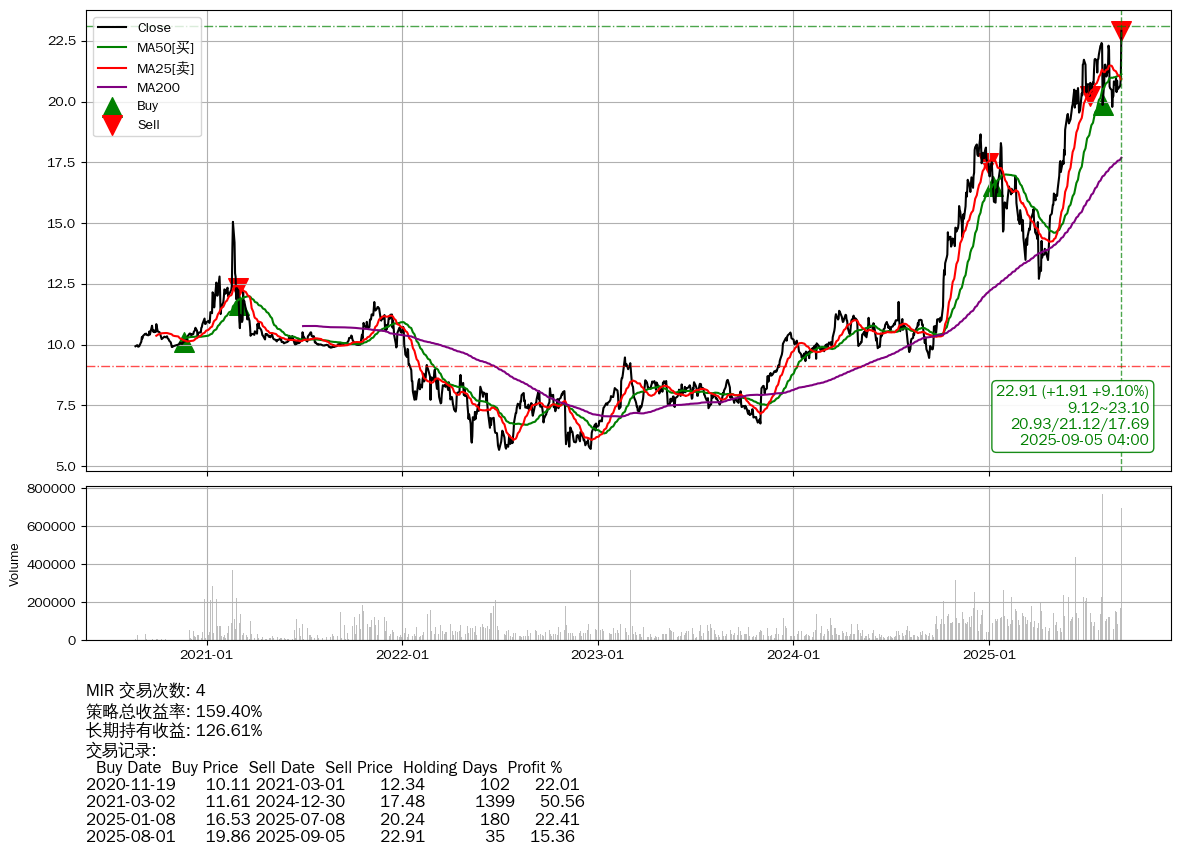This screenshot has height=855, width=1180.
Task: Click the MA200 purple line sample in the legend
Action: tap(112, 87)
